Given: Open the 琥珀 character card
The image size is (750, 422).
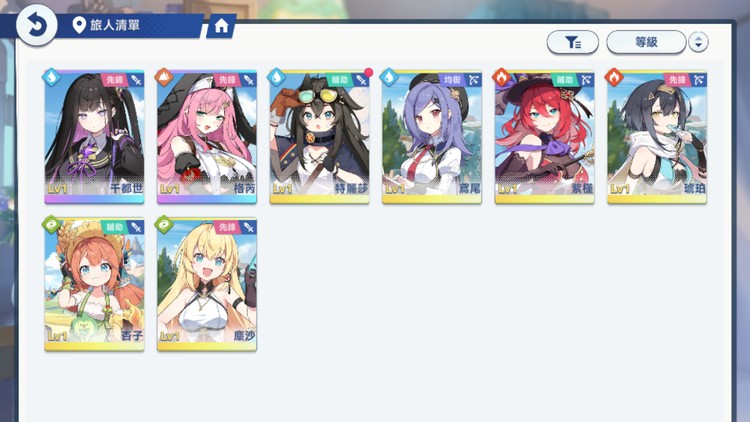Looking at the screenshot, I should pyautogui.click(x=657, y=137).
